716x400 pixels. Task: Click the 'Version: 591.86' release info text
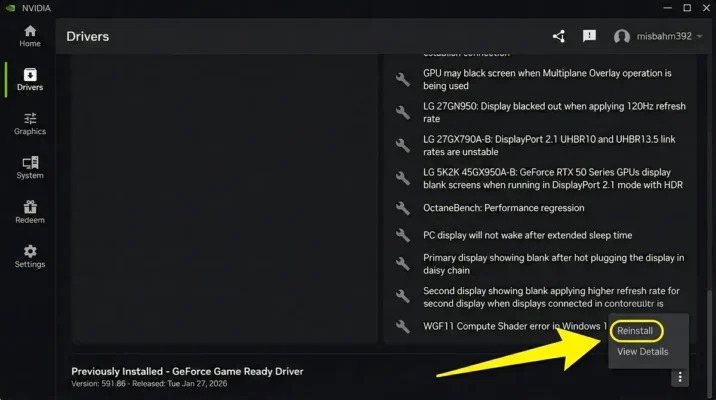tap(149, 384)
